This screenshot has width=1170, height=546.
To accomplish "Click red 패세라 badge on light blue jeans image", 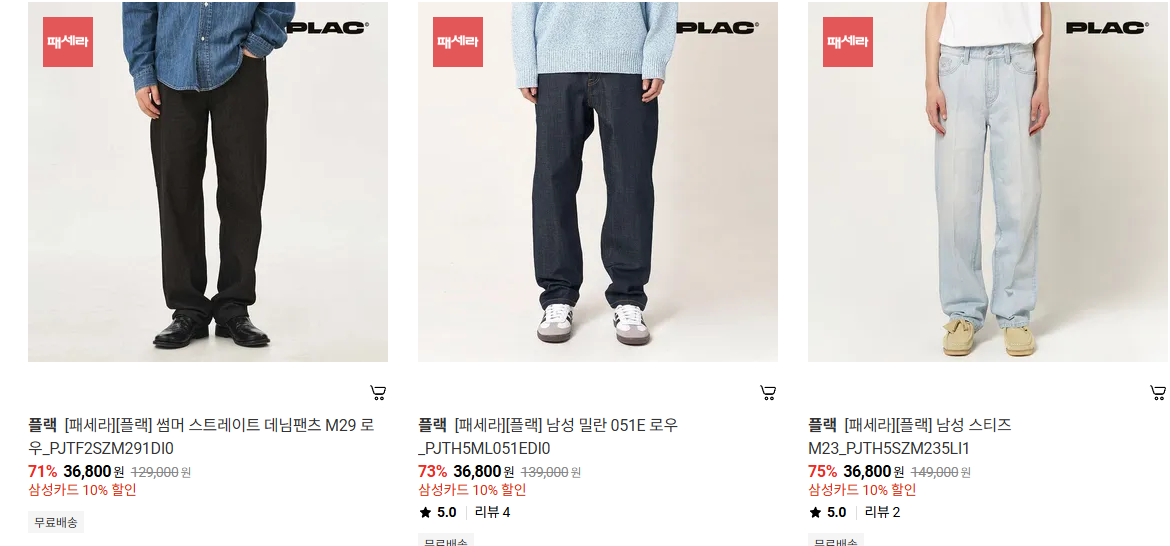I will 848,42.
